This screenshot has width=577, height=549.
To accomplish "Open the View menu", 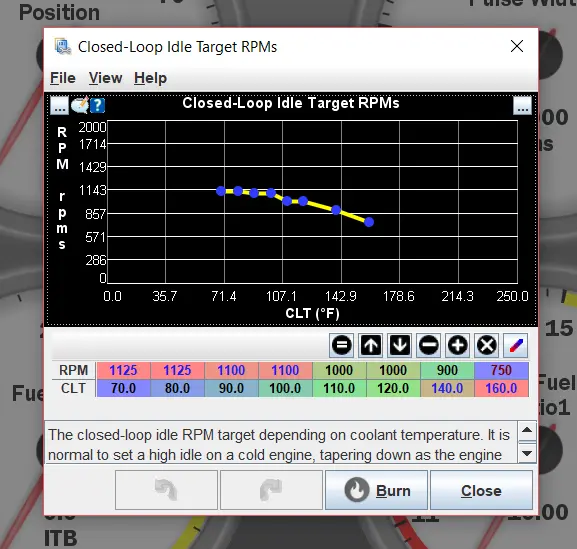I will pyautogui.click(x=105, y=78).
